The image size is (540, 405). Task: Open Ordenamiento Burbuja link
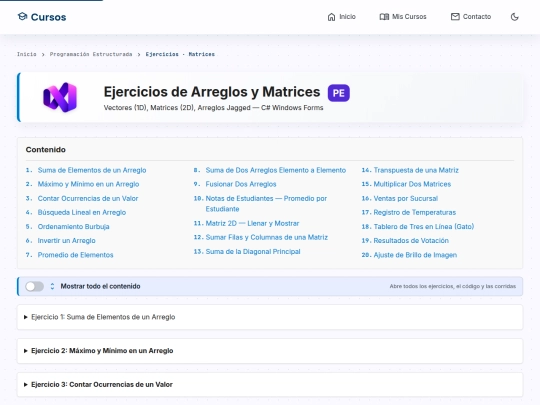pyautogui.click(x=74, y=227)
